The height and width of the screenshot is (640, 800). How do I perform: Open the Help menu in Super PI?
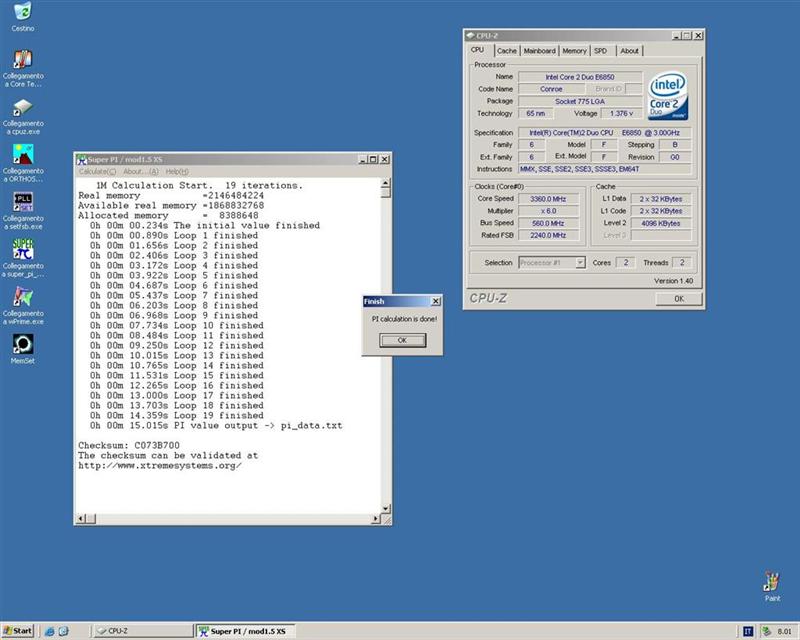tap(177, 171)
